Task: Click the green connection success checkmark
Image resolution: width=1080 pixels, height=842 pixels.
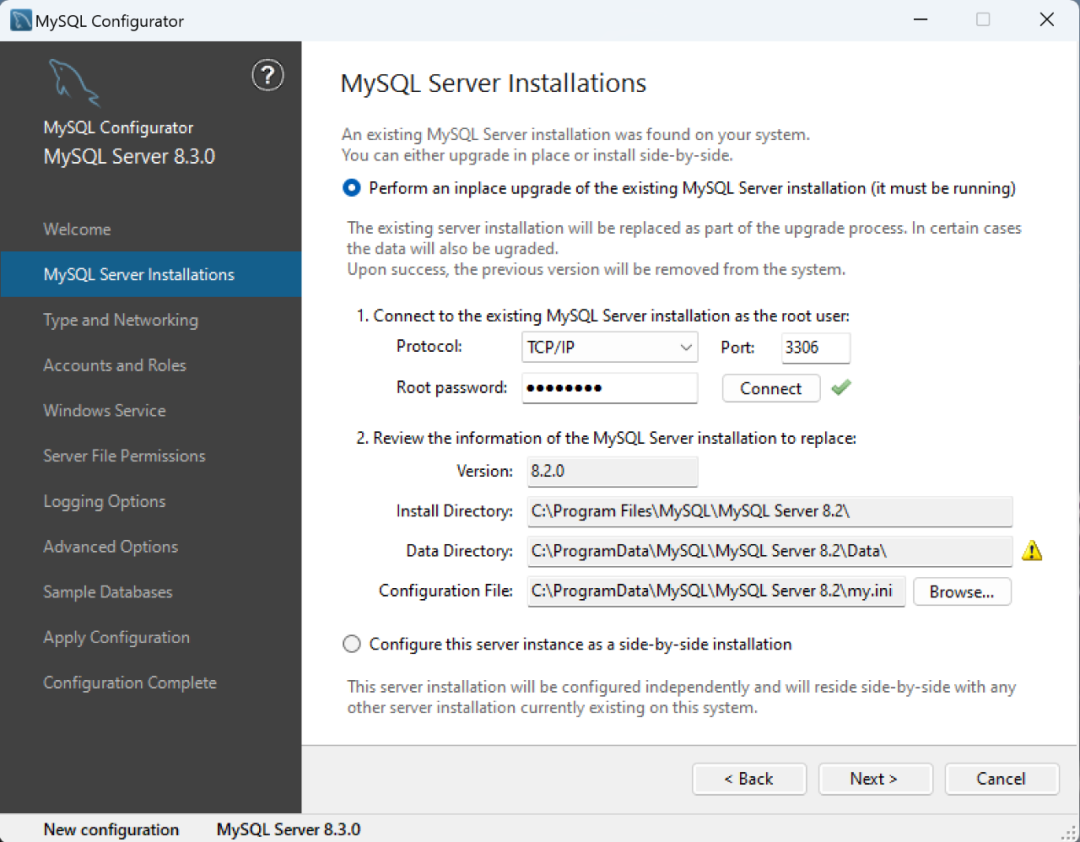Action: (841, 387)
